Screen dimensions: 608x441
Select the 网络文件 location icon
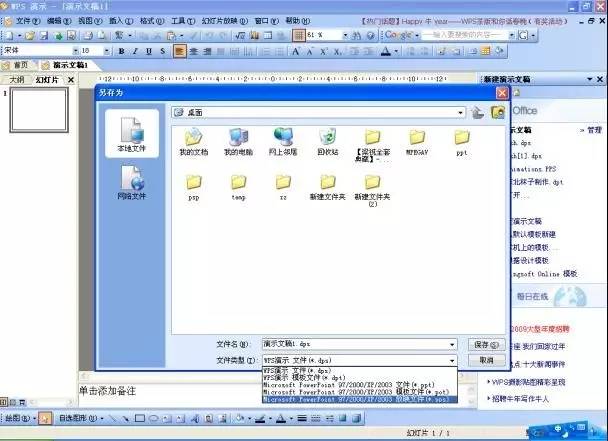click(x=131, y=183)
